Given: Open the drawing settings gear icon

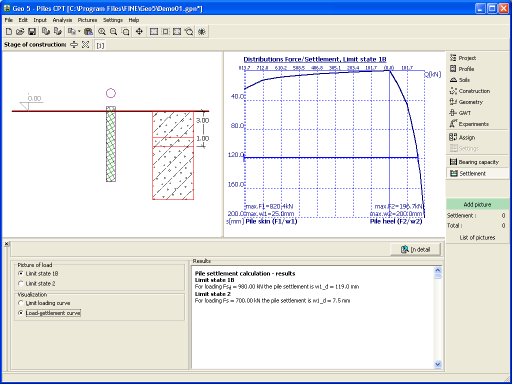Looking at the screenshot, I should pos(201,32).
